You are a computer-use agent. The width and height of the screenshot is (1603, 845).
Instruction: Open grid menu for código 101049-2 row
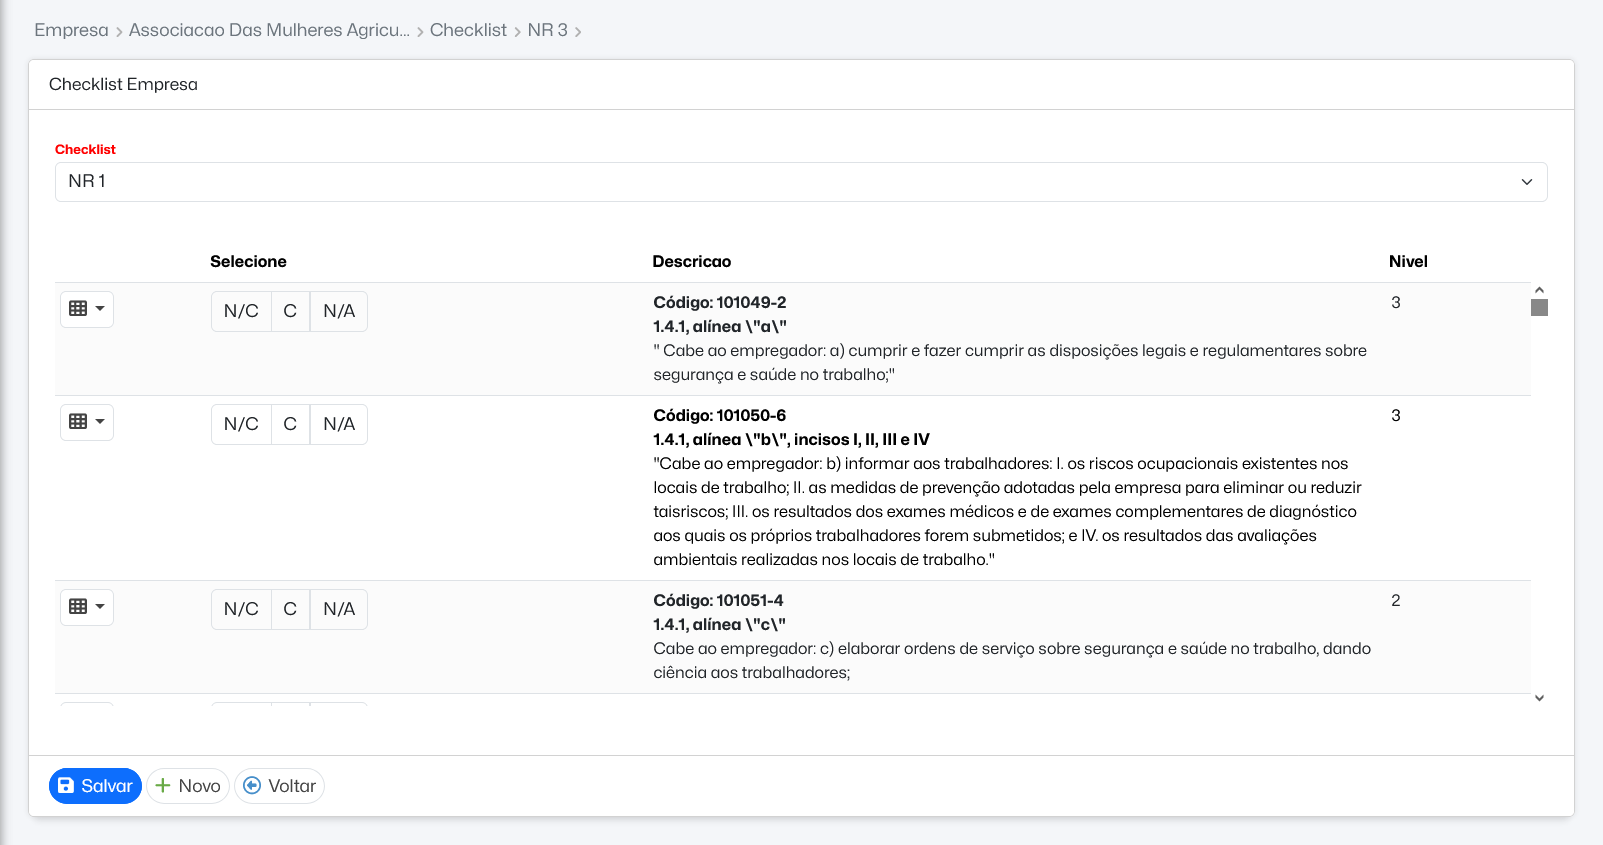coord(87,309)
